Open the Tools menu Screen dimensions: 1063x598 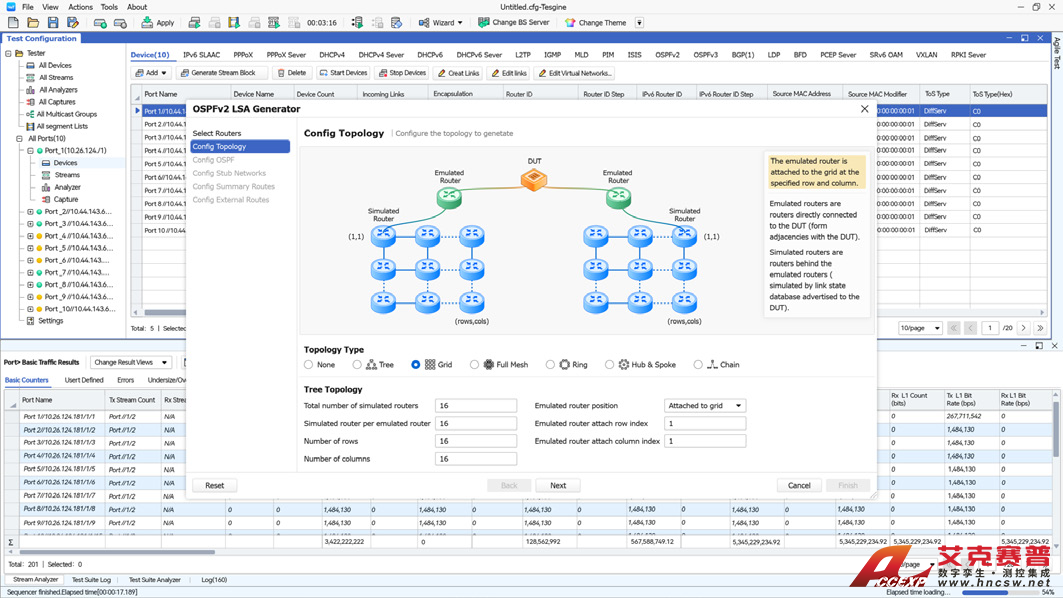[x=109, y=7]
